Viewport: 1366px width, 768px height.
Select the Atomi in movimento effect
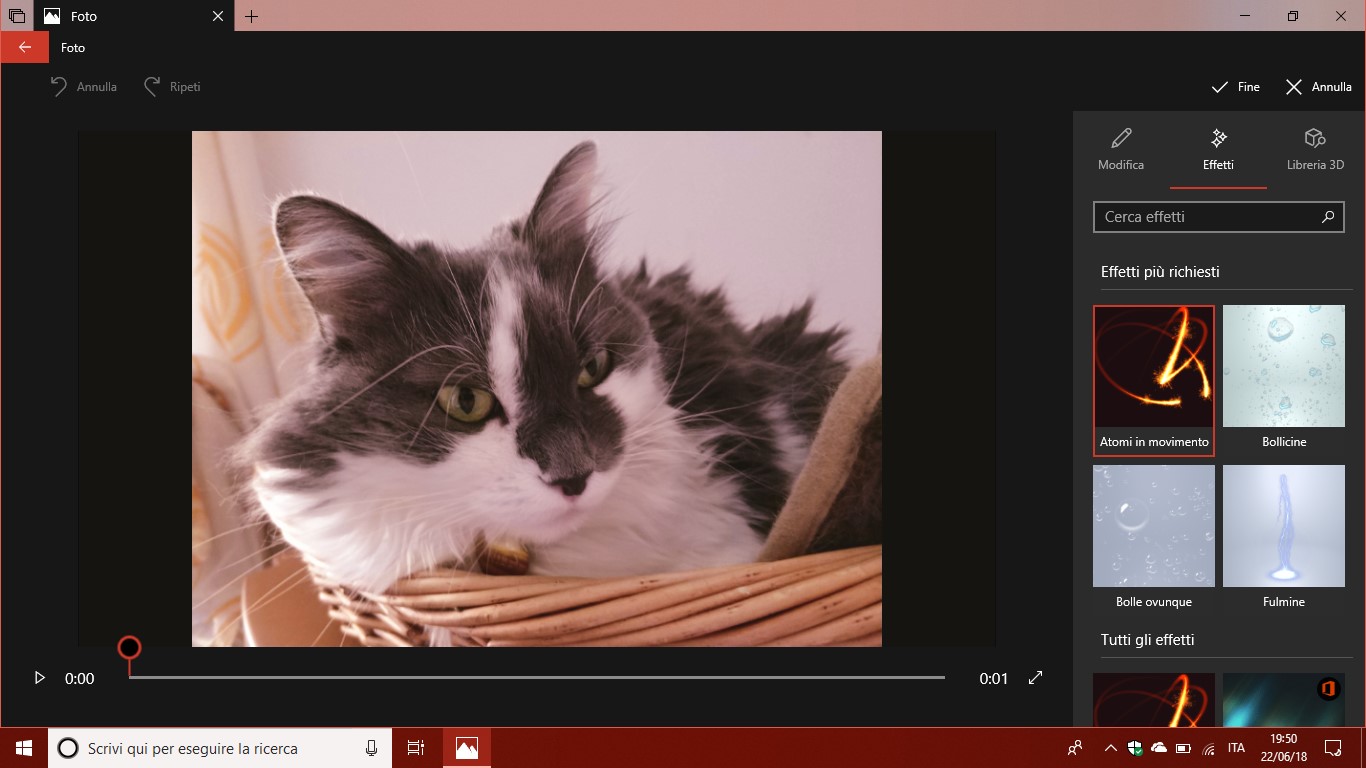point(1154,381)
